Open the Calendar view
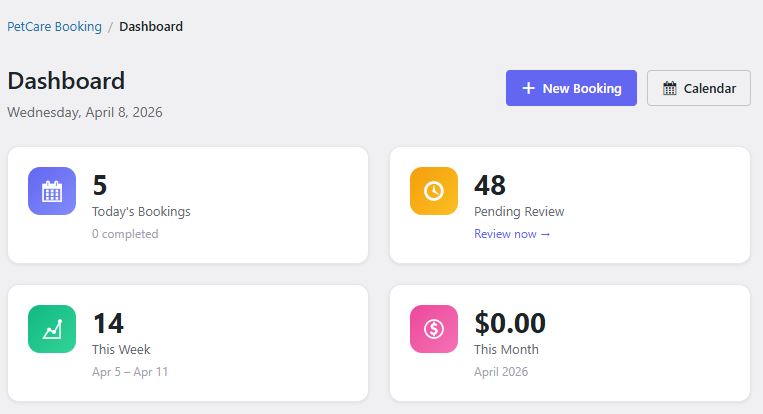The image size is (763, 414). coord(699,88)
